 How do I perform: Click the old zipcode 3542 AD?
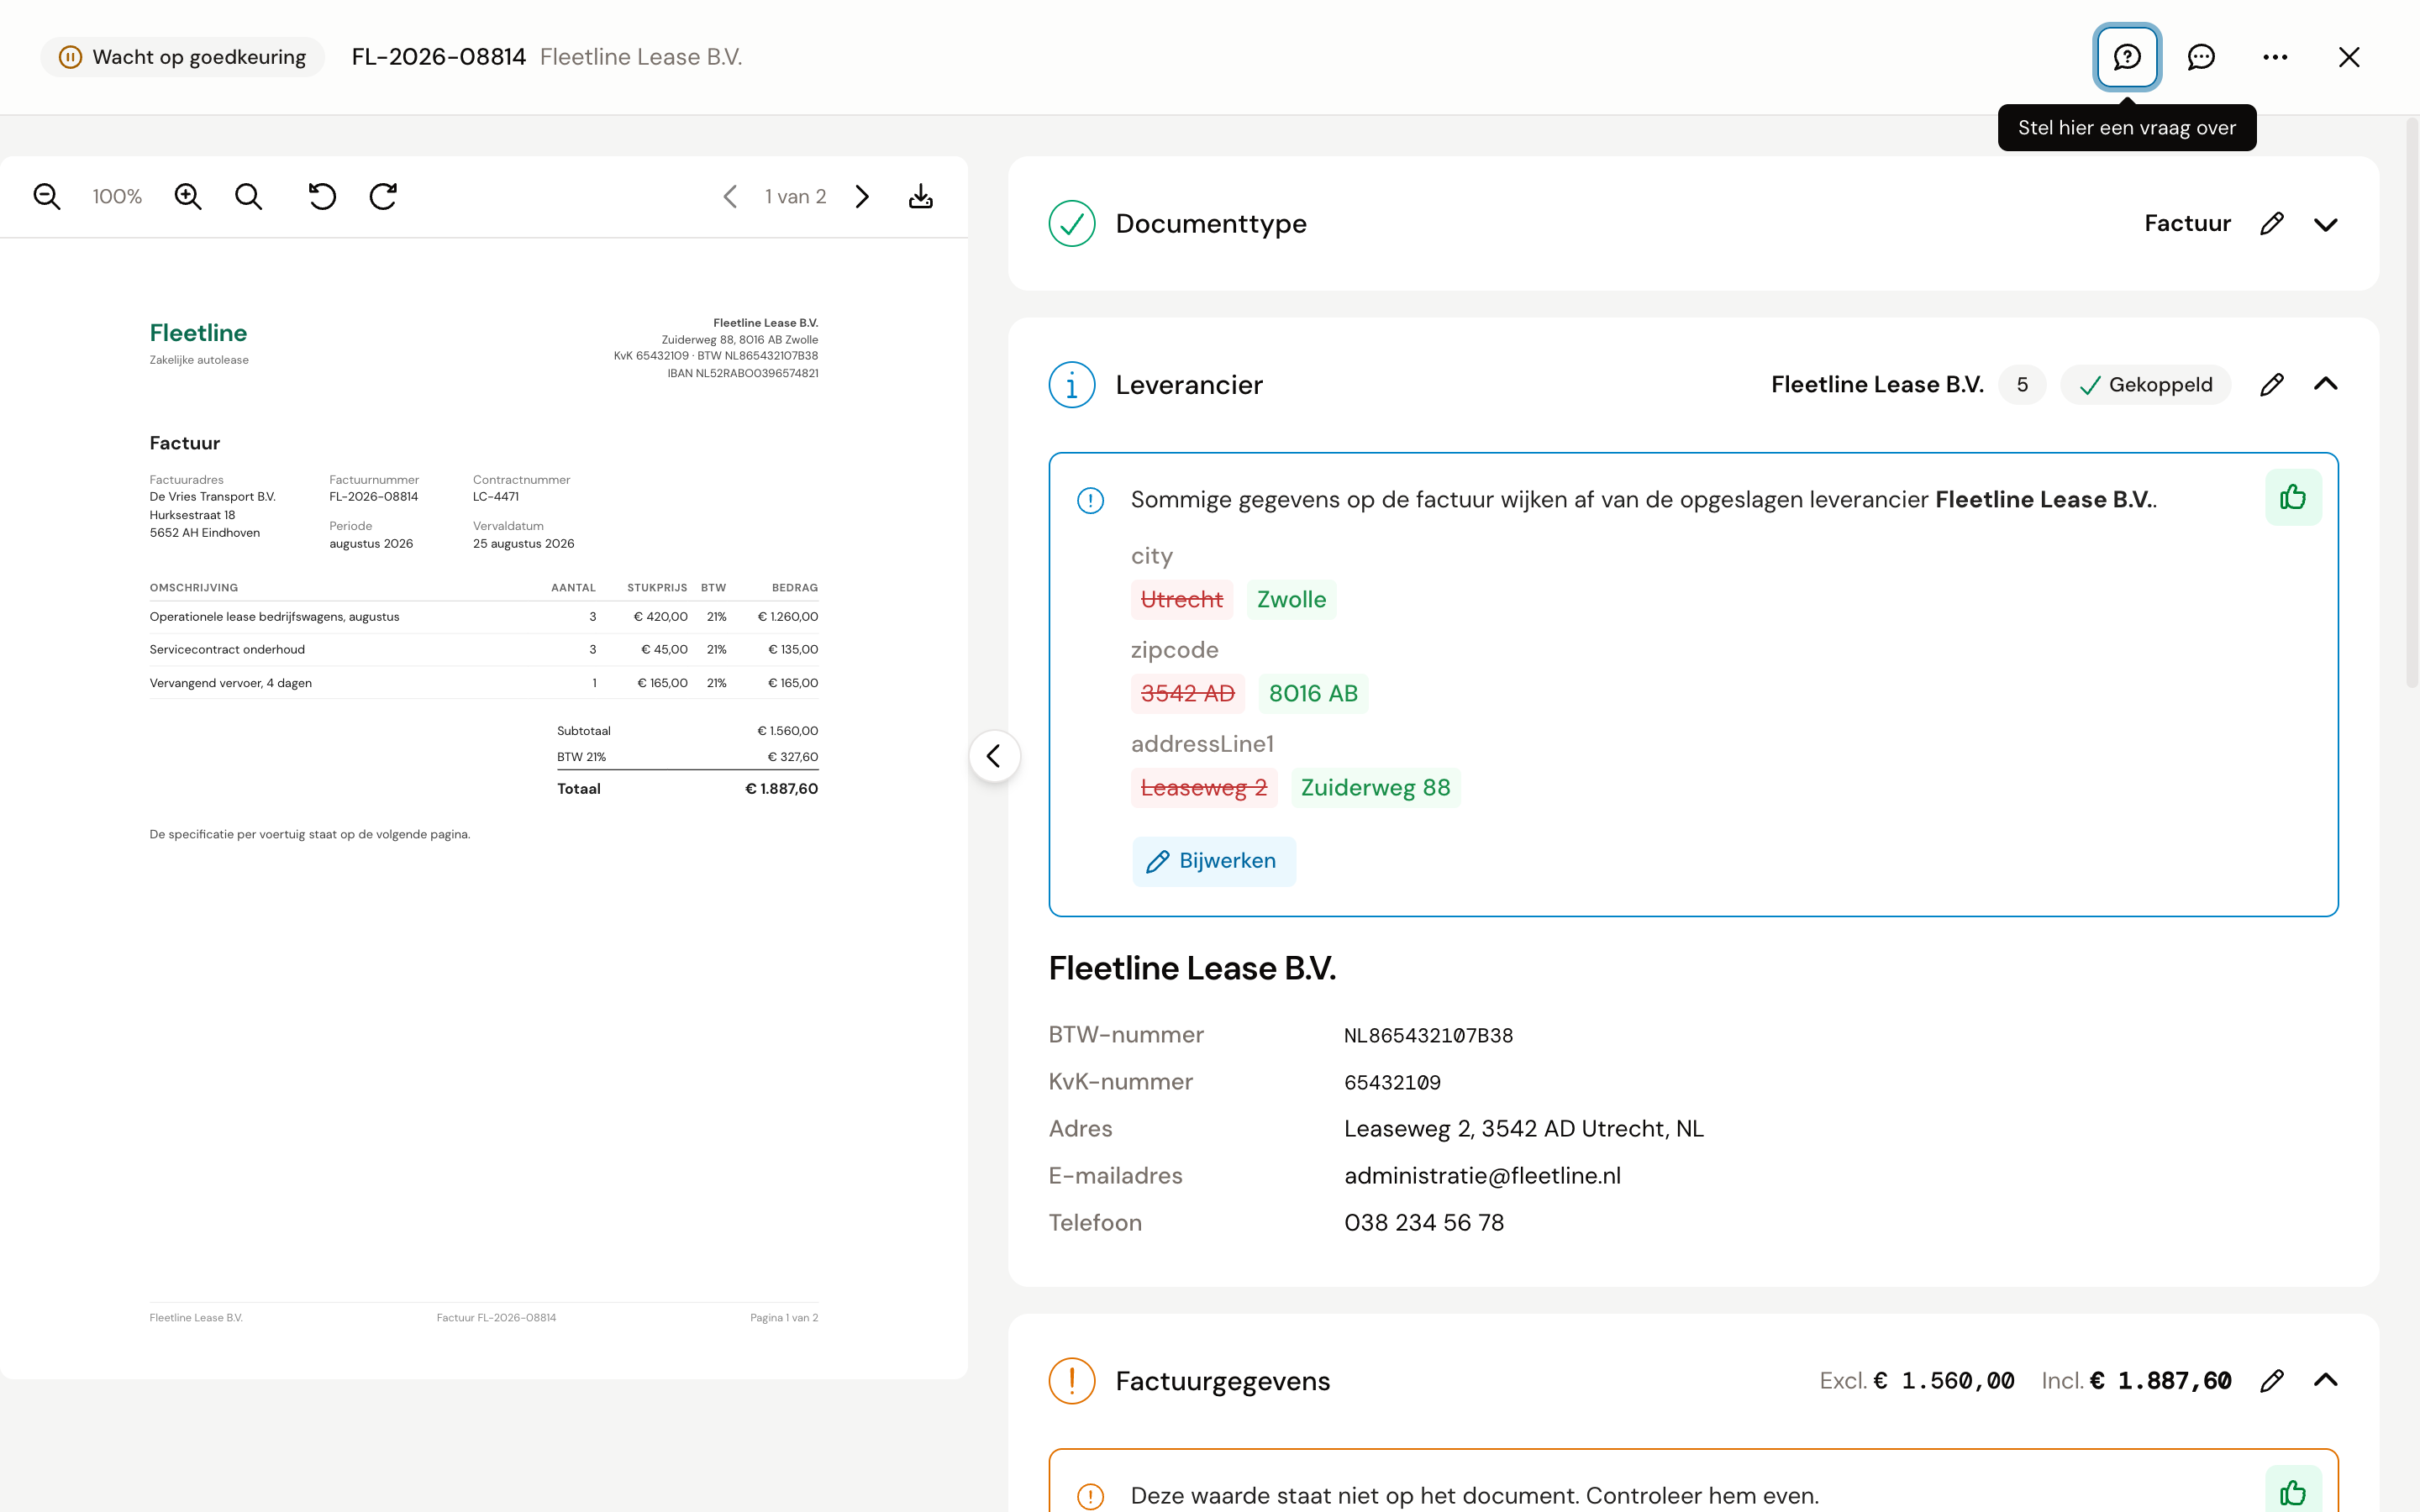point(1187,694)
